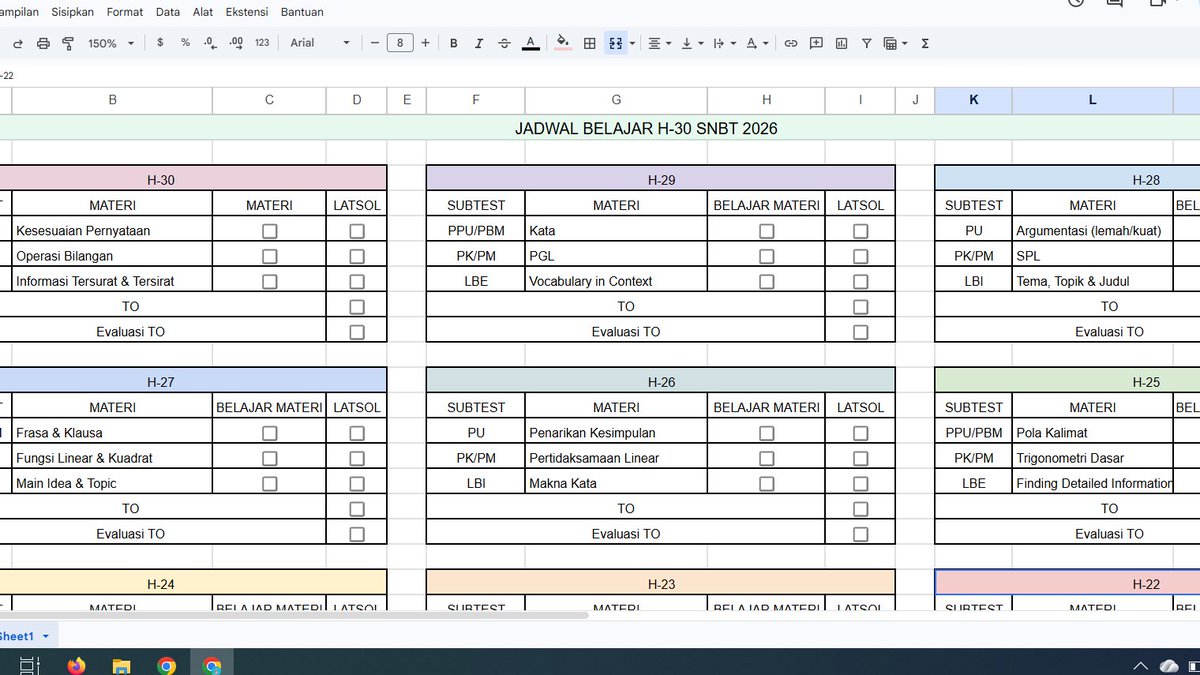
Task: Tick the H-29 TO checkbox
Action: click(860, 307)
